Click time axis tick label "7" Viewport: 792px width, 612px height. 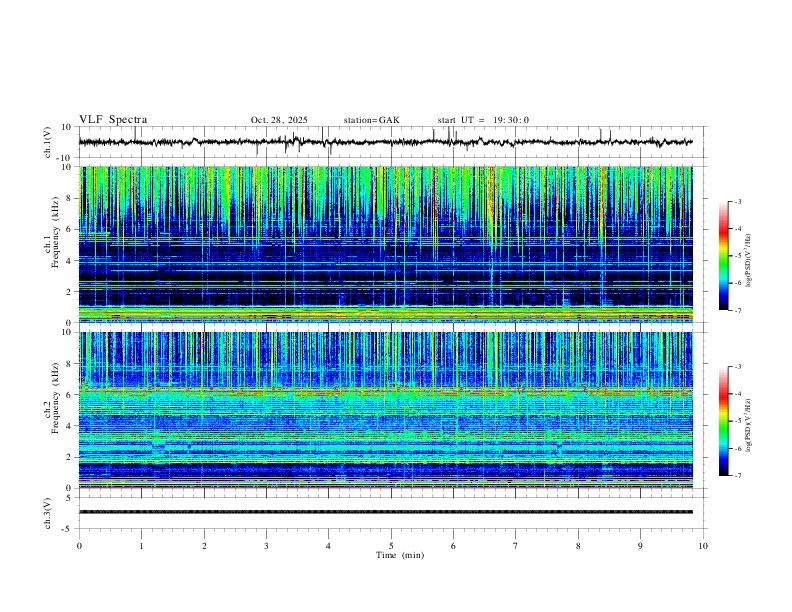pos(516,546)
